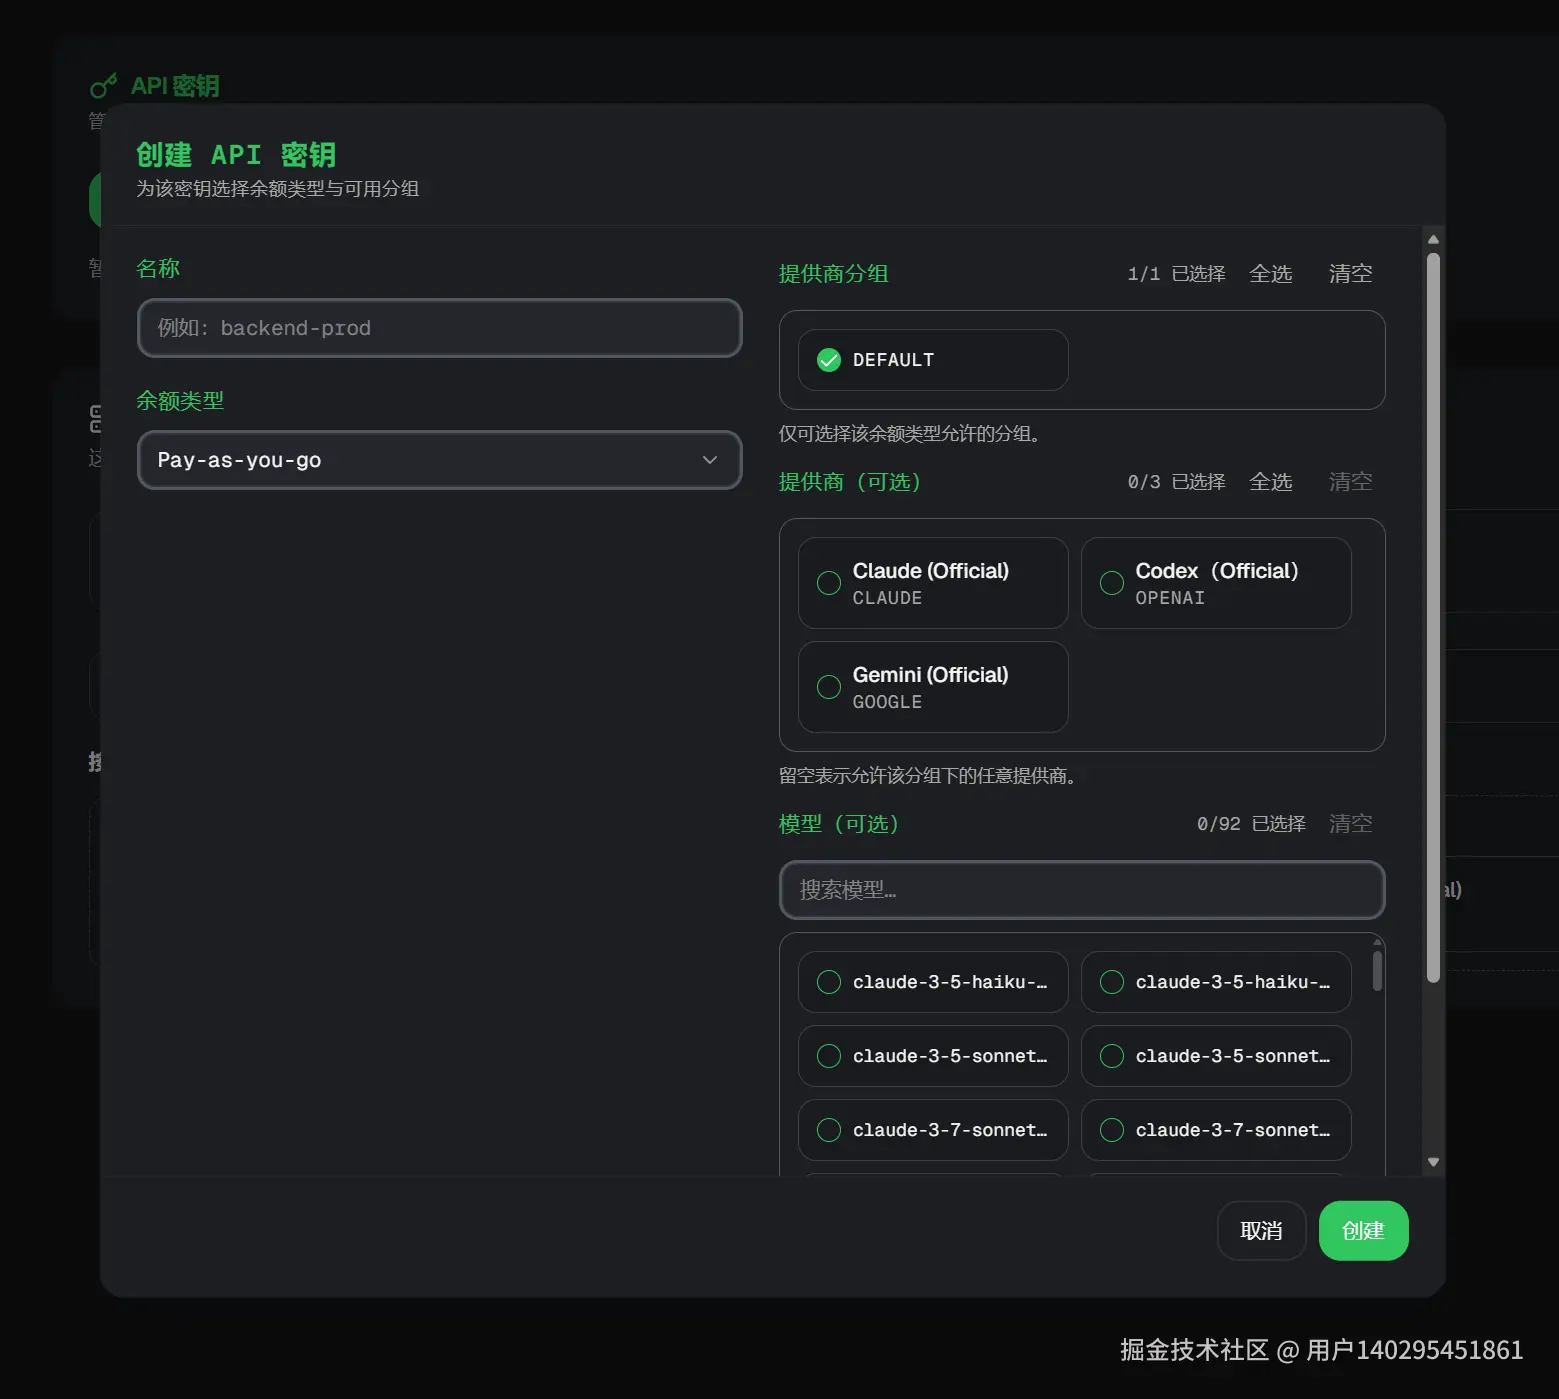
Task: Clear (清空) the optional providers selection
Action: coord(1350,482)
